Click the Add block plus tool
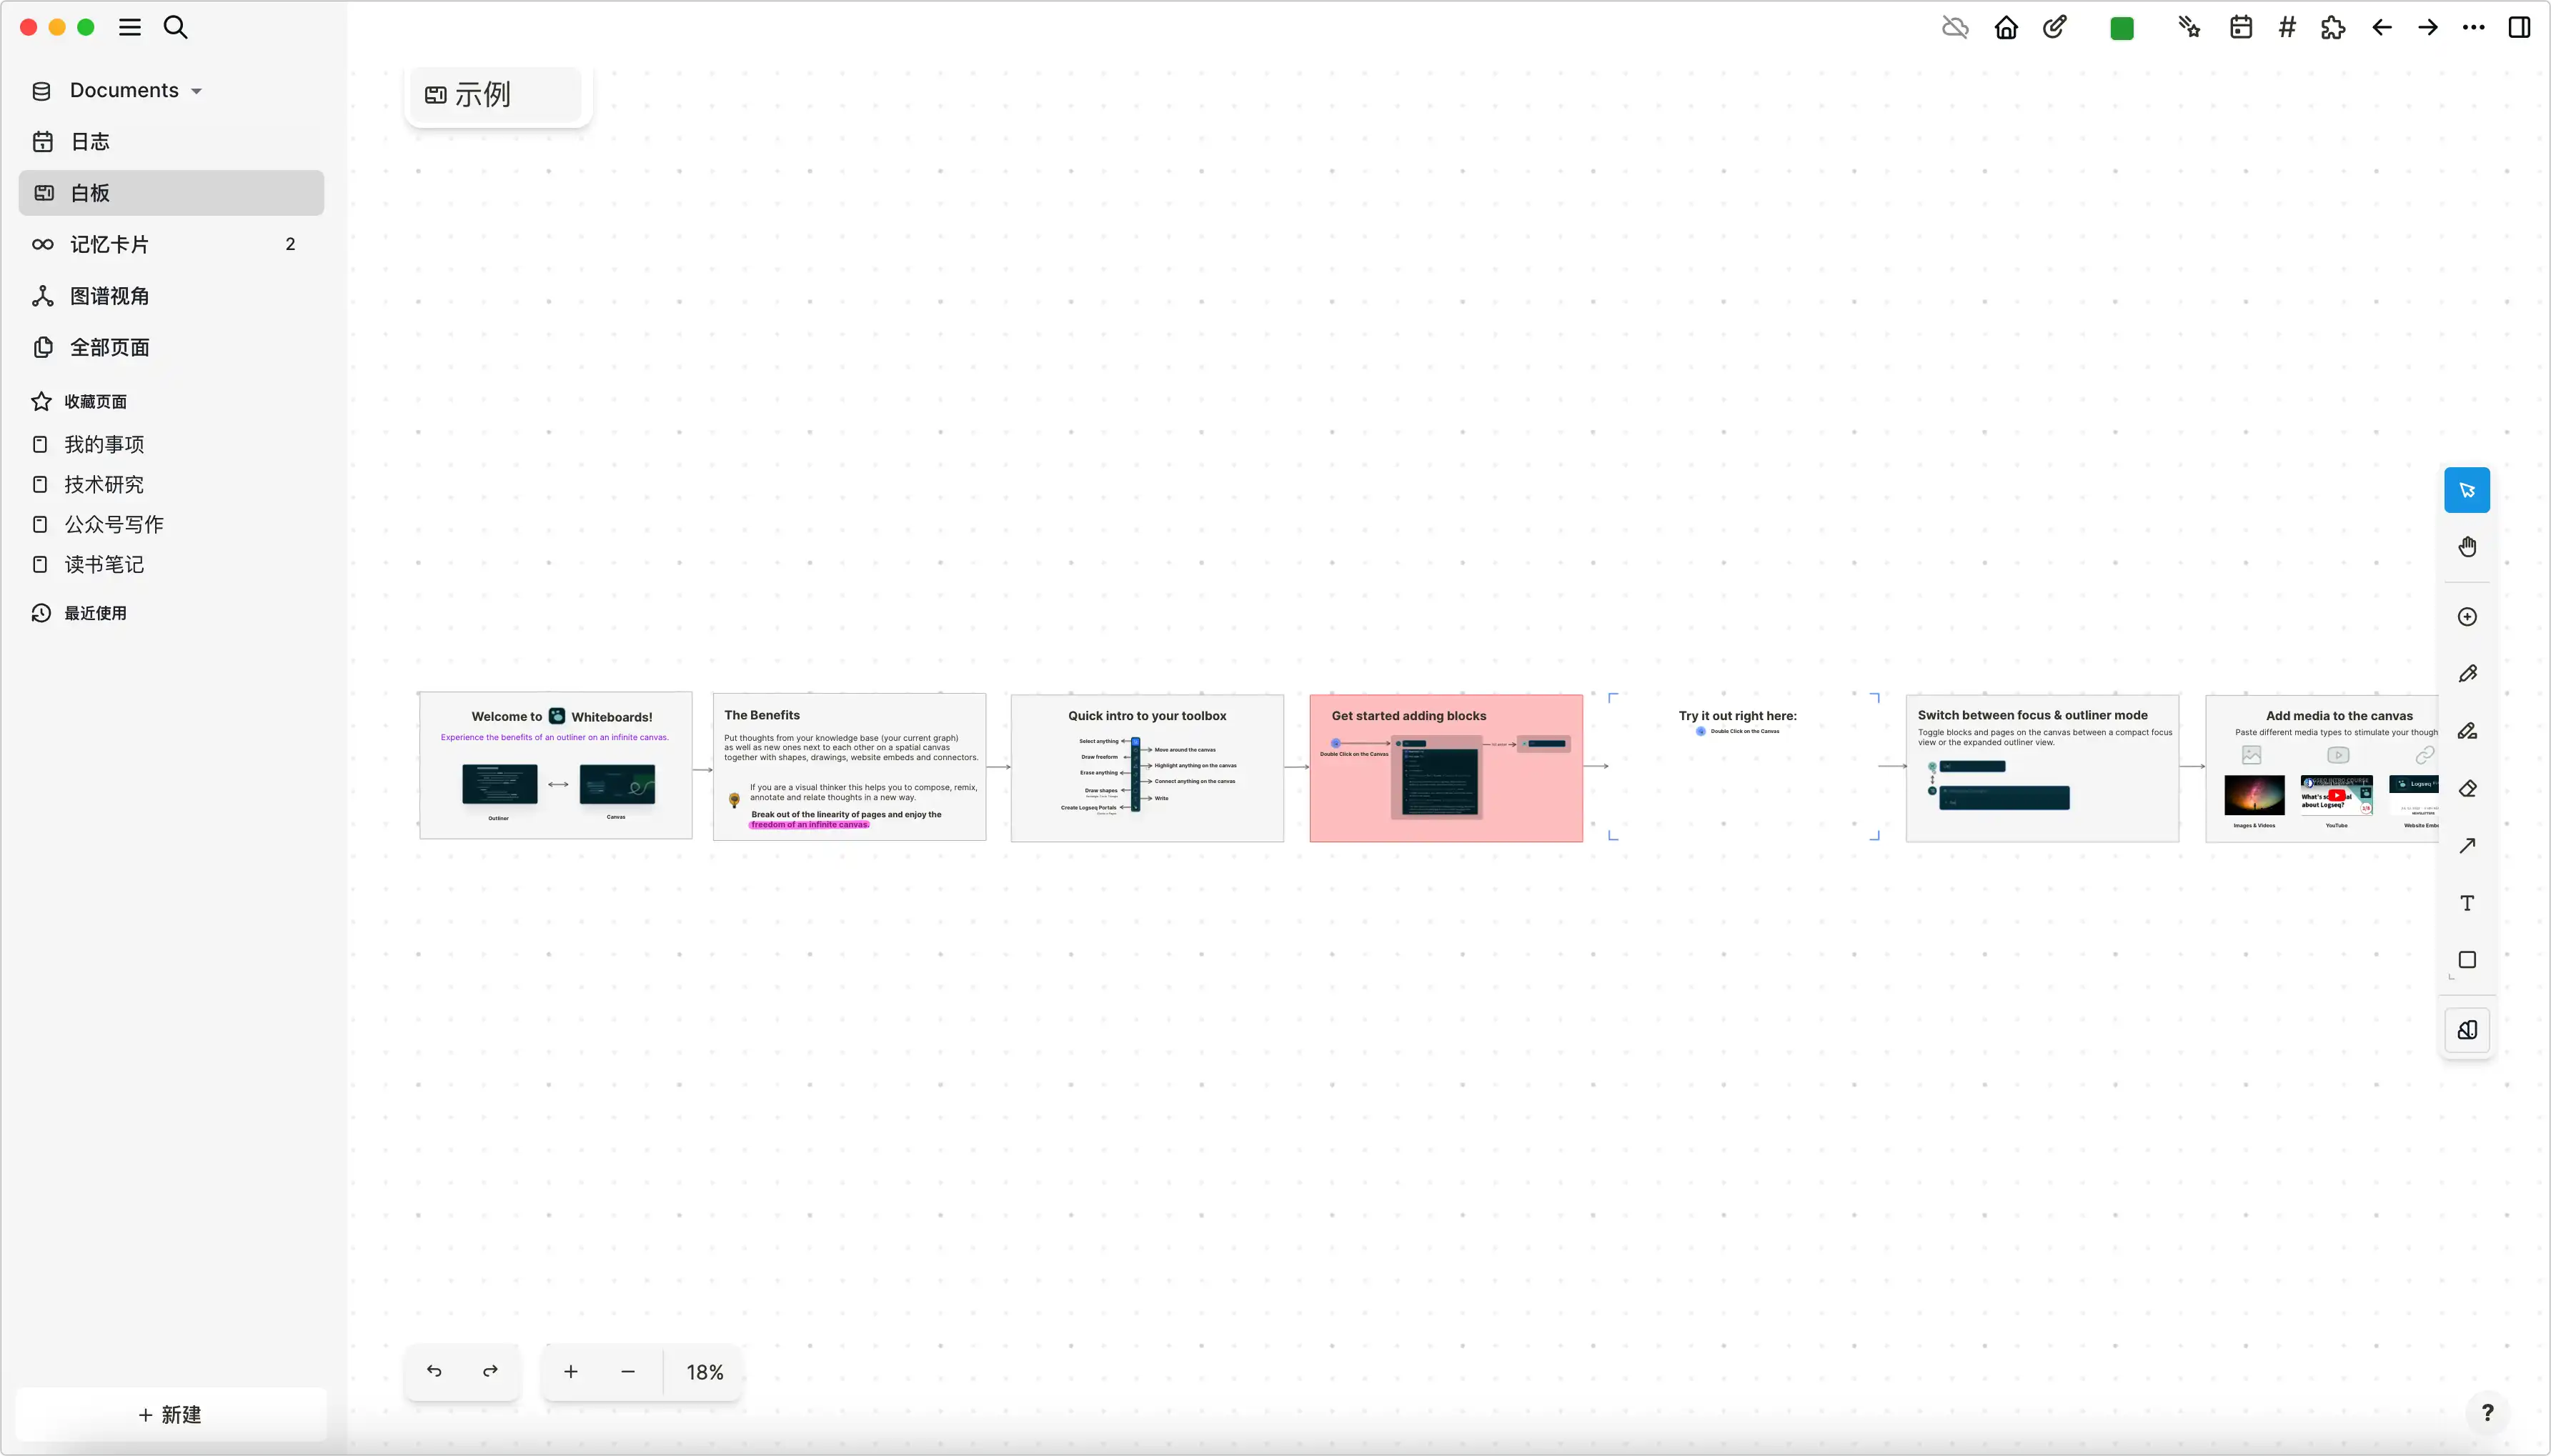Image resolution: width=2551 pixels, height=1456 pixels. coord(2467,617)
